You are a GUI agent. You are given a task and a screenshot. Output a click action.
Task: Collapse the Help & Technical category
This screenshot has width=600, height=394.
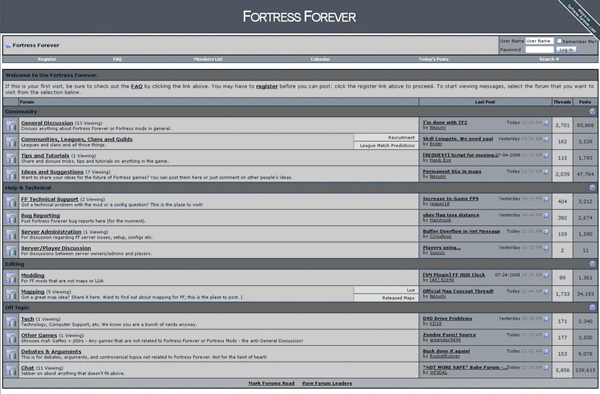coord(592,187)
